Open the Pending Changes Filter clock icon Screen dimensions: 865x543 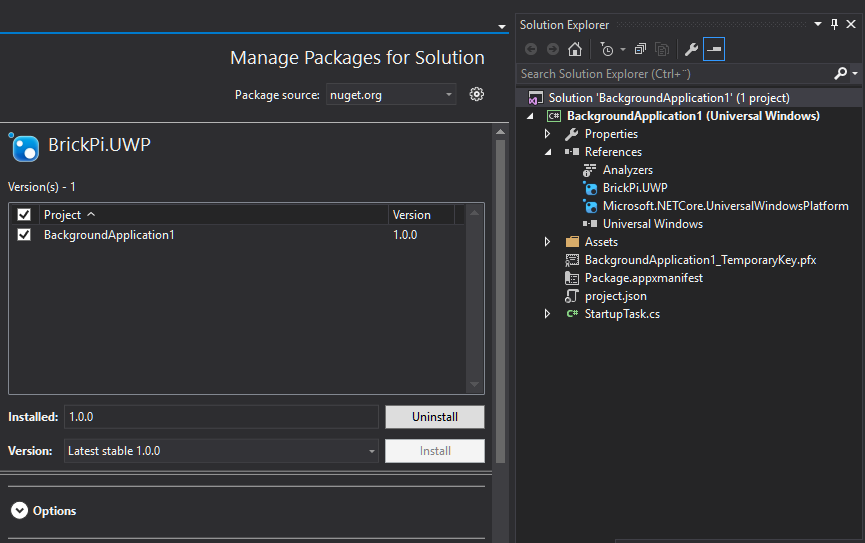607,50
